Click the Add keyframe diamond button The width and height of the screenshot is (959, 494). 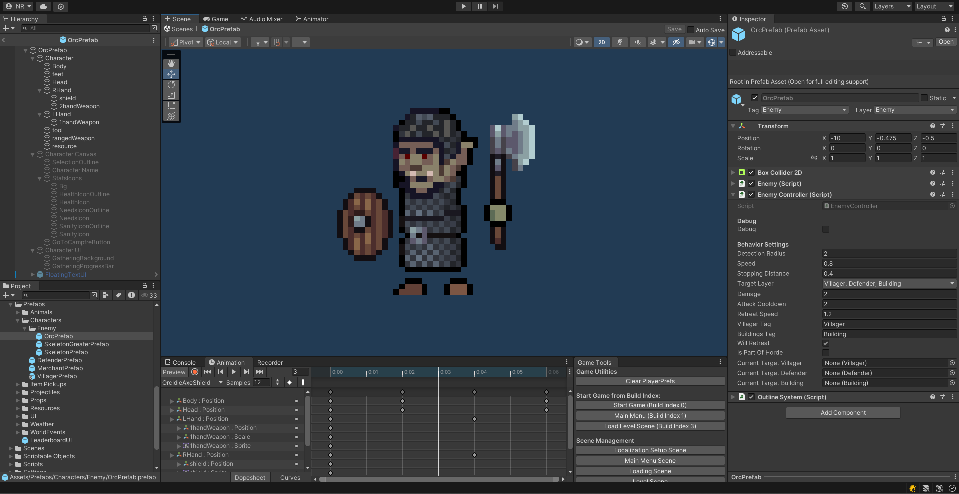(289, 382)
